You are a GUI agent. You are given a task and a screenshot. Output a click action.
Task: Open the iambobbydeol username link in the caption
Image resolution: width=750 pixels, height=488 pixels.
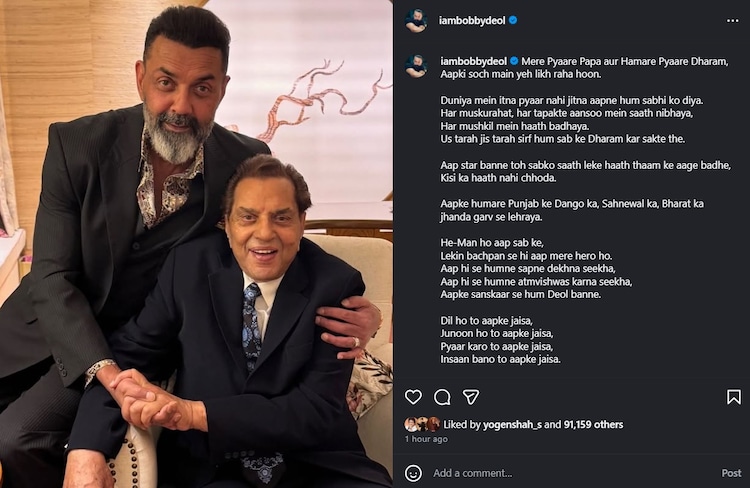coord(473,60)
